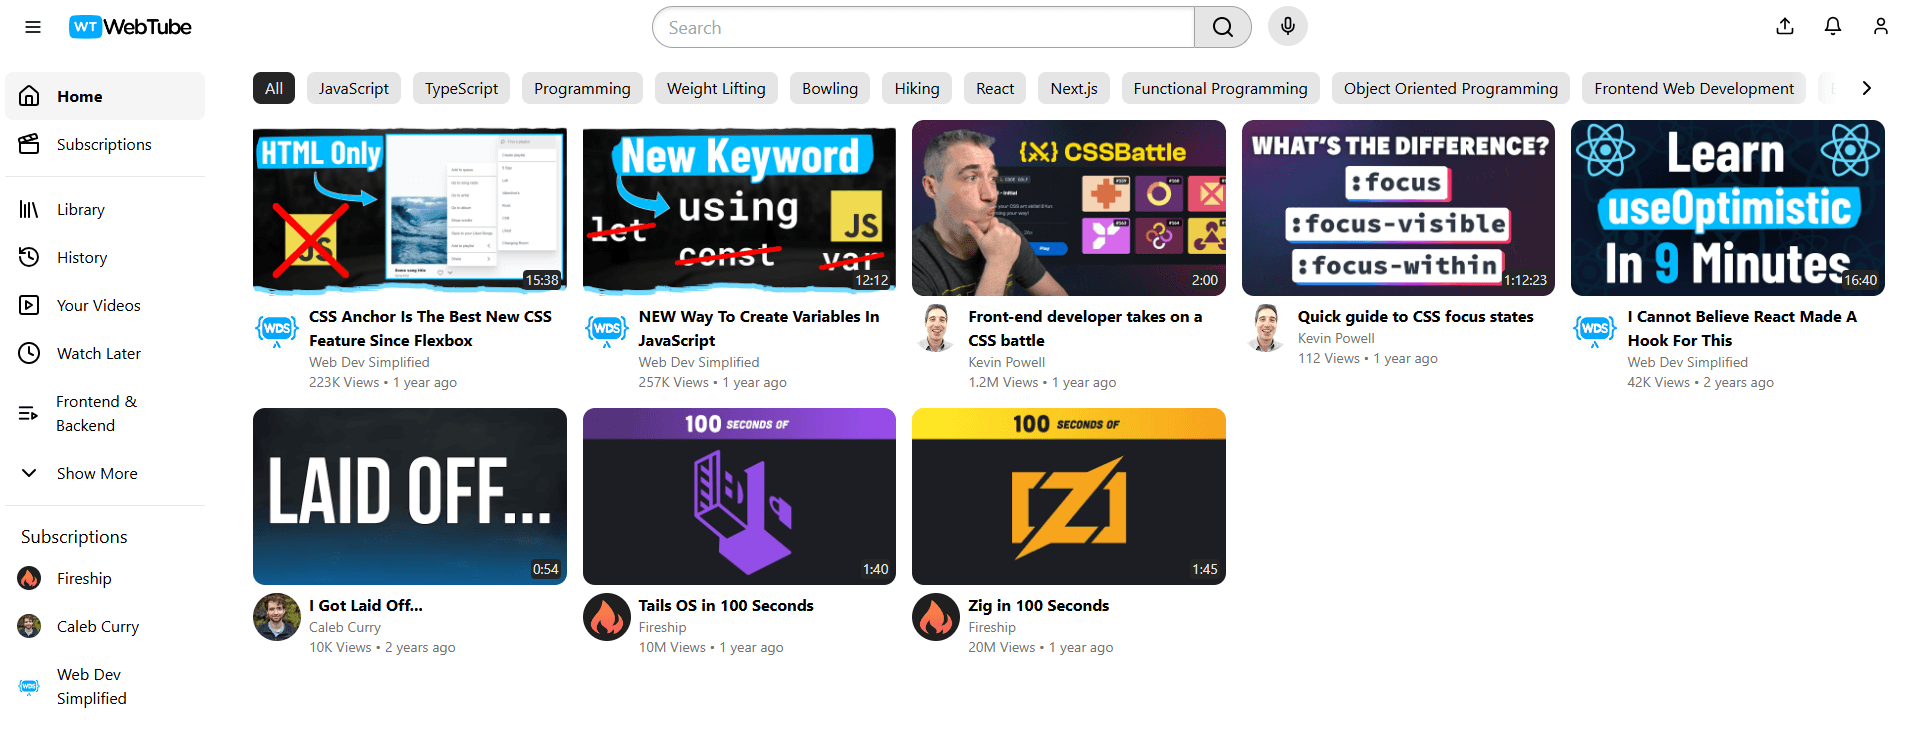Select the Programming filter chip
This screenshot has width=1915, height=729.
point(582,88)
